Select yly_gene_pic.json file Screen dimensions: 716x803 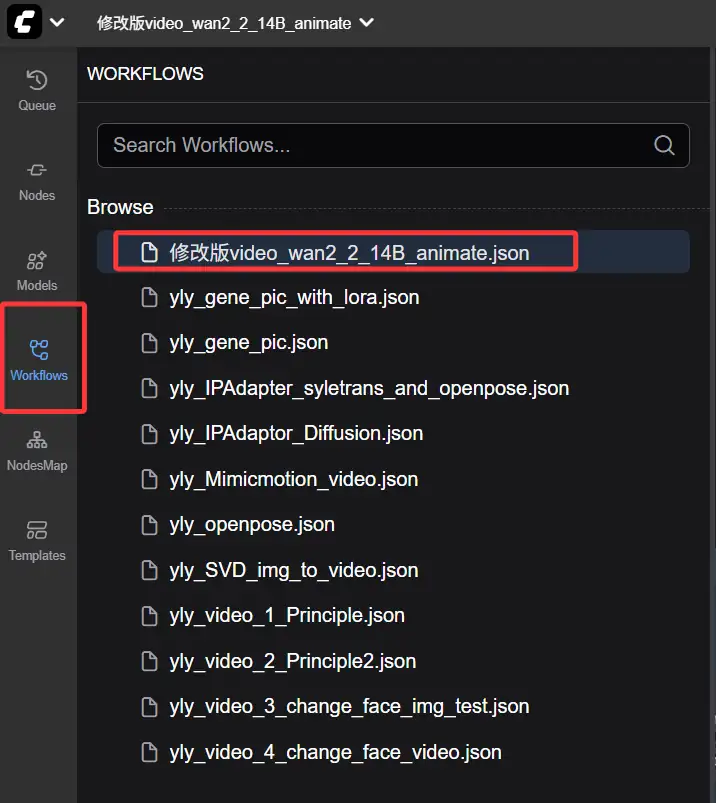click(248, 342)
